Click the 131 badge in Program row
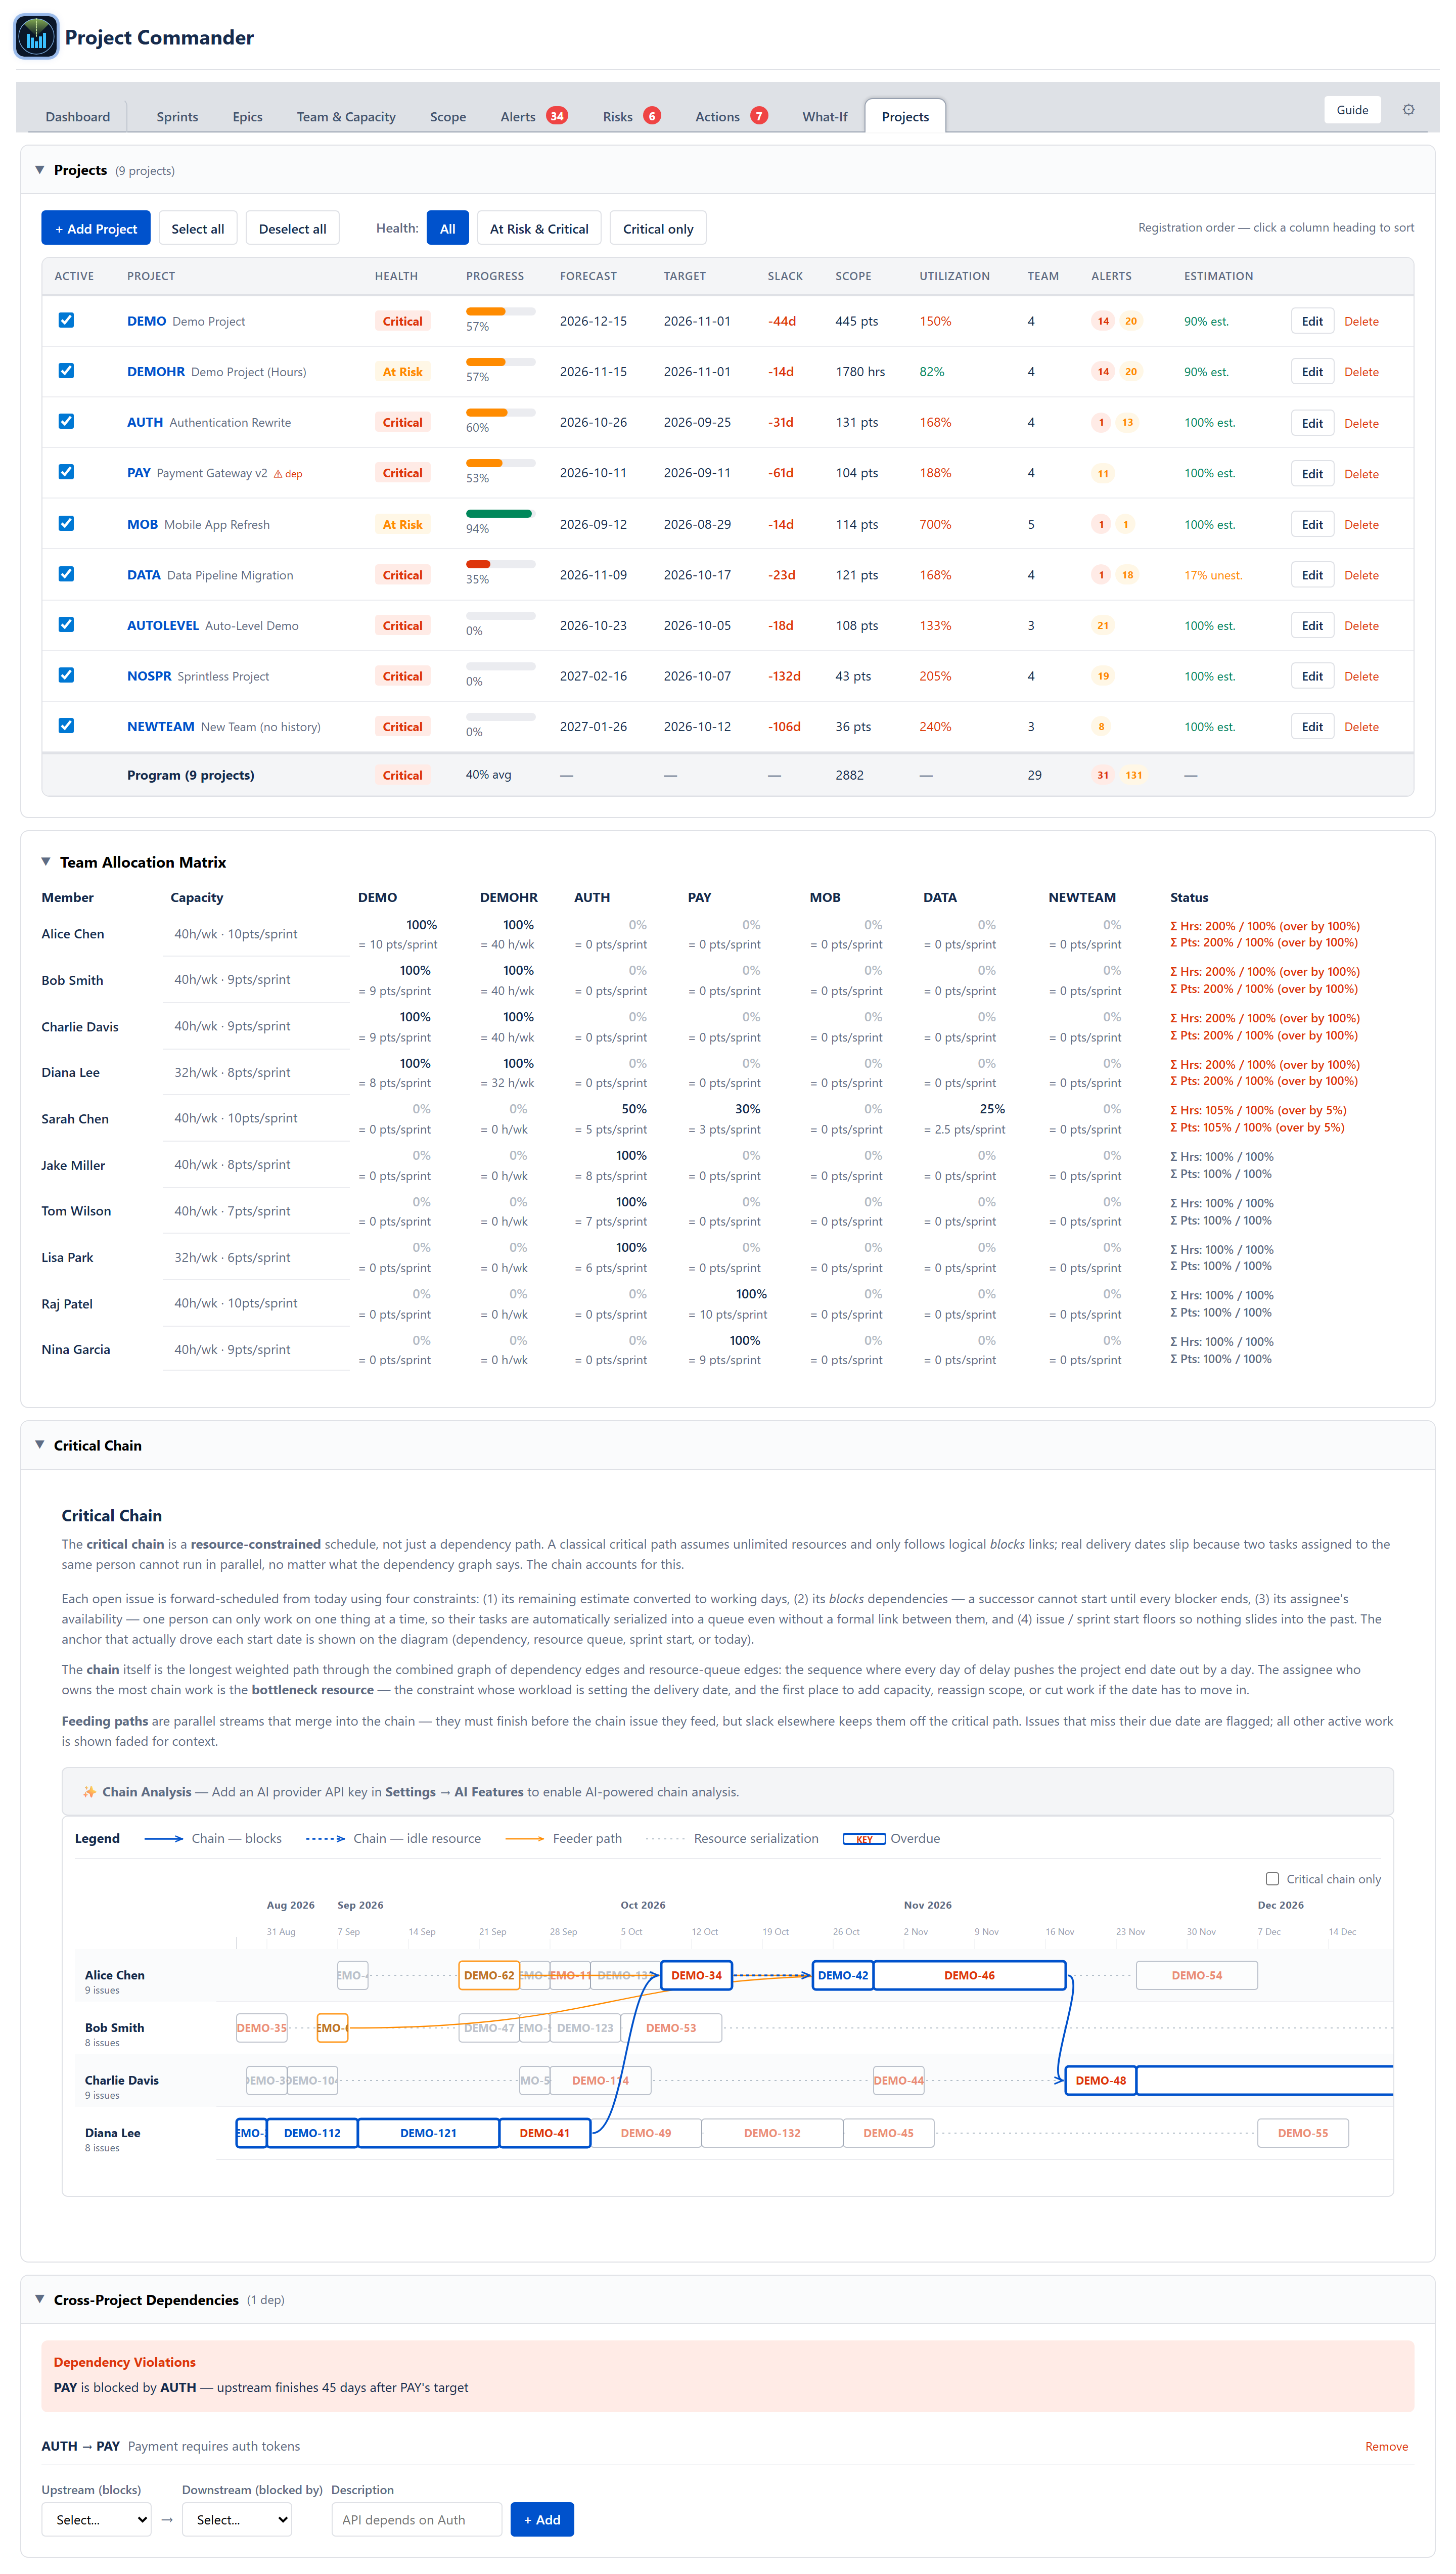This screenshot has height=2574, width=1456. pos(1133,775)
